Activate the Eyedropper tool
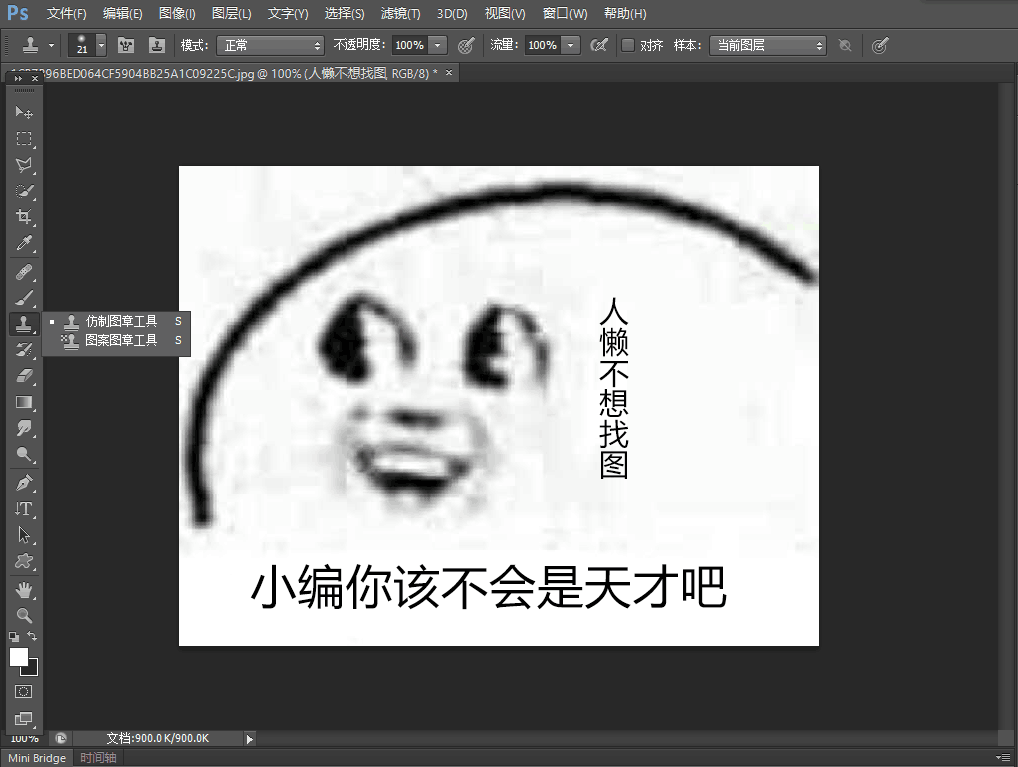 [x=24, y=243]
